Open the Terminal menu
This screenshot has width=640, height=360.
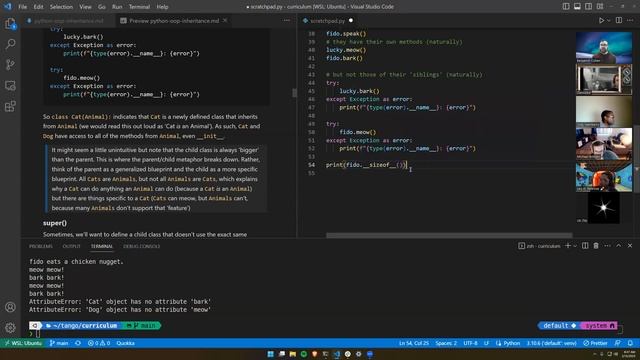pyautogui.click(x=139, y=7)
